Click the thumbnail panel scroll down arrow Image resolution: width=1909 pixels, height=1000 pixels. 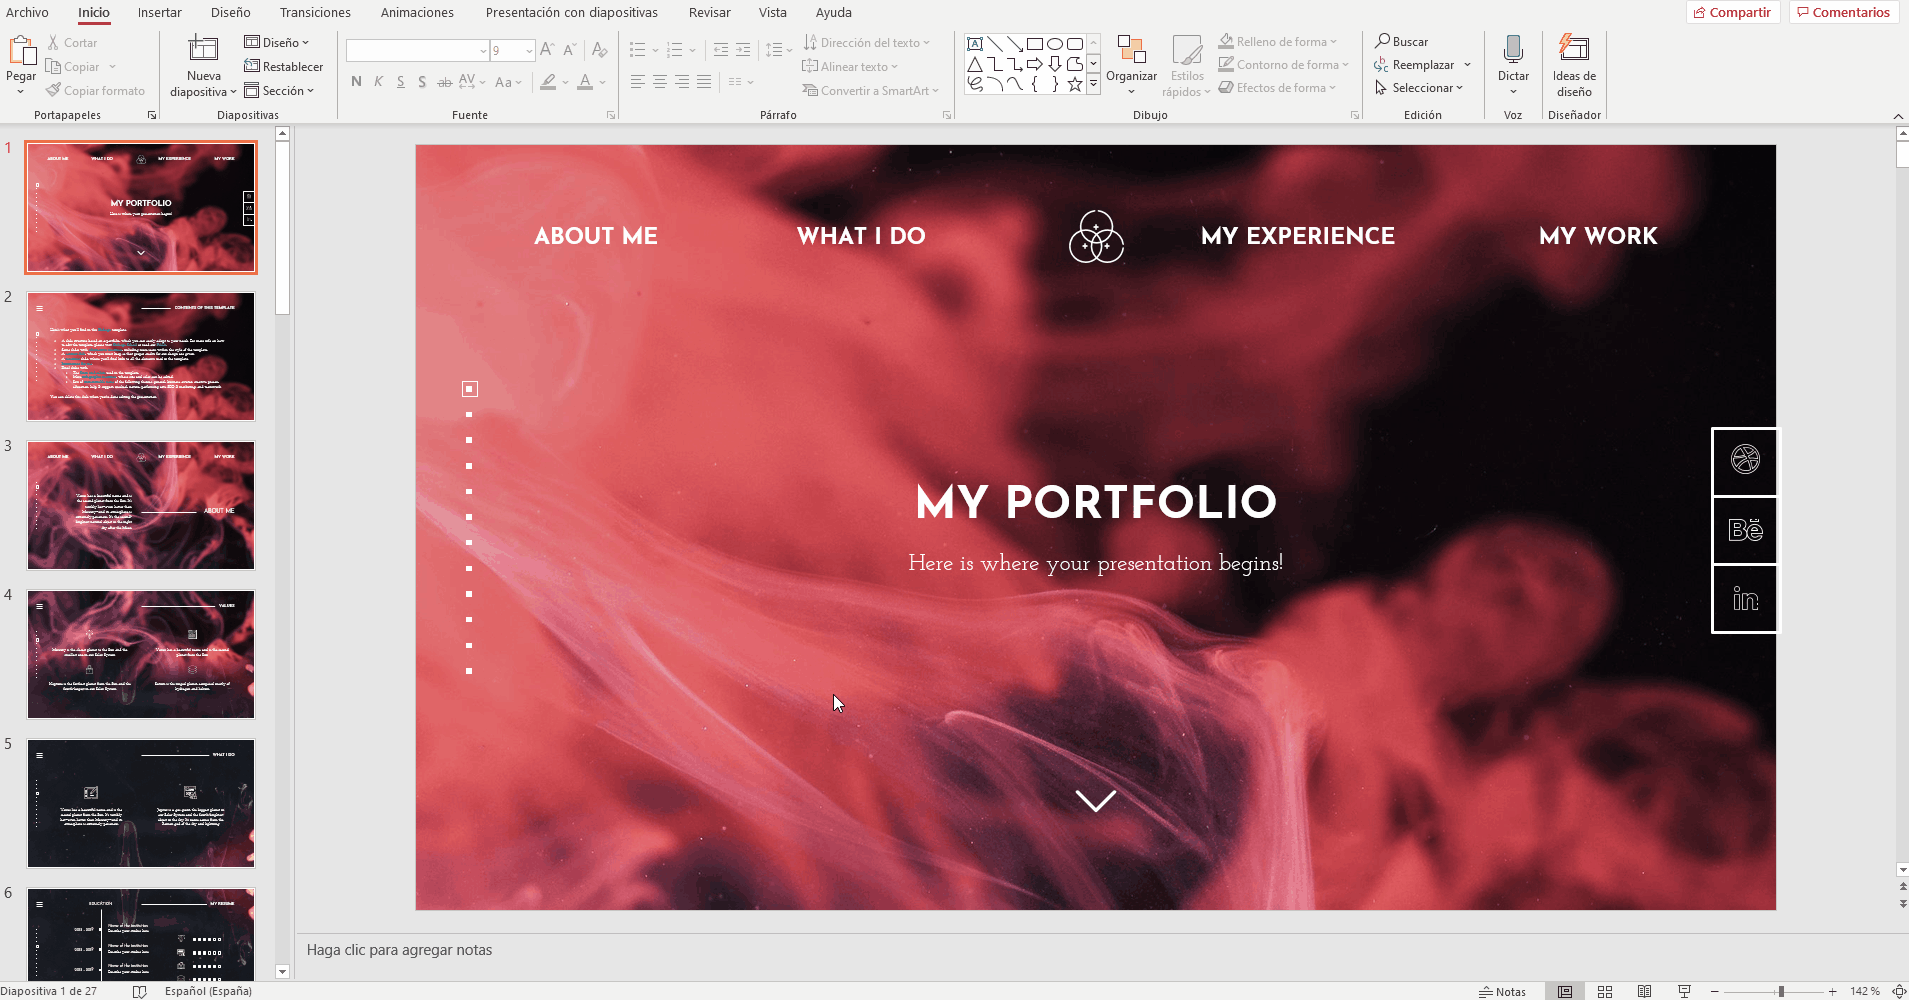pyautogui.click(x=282, y=971)
